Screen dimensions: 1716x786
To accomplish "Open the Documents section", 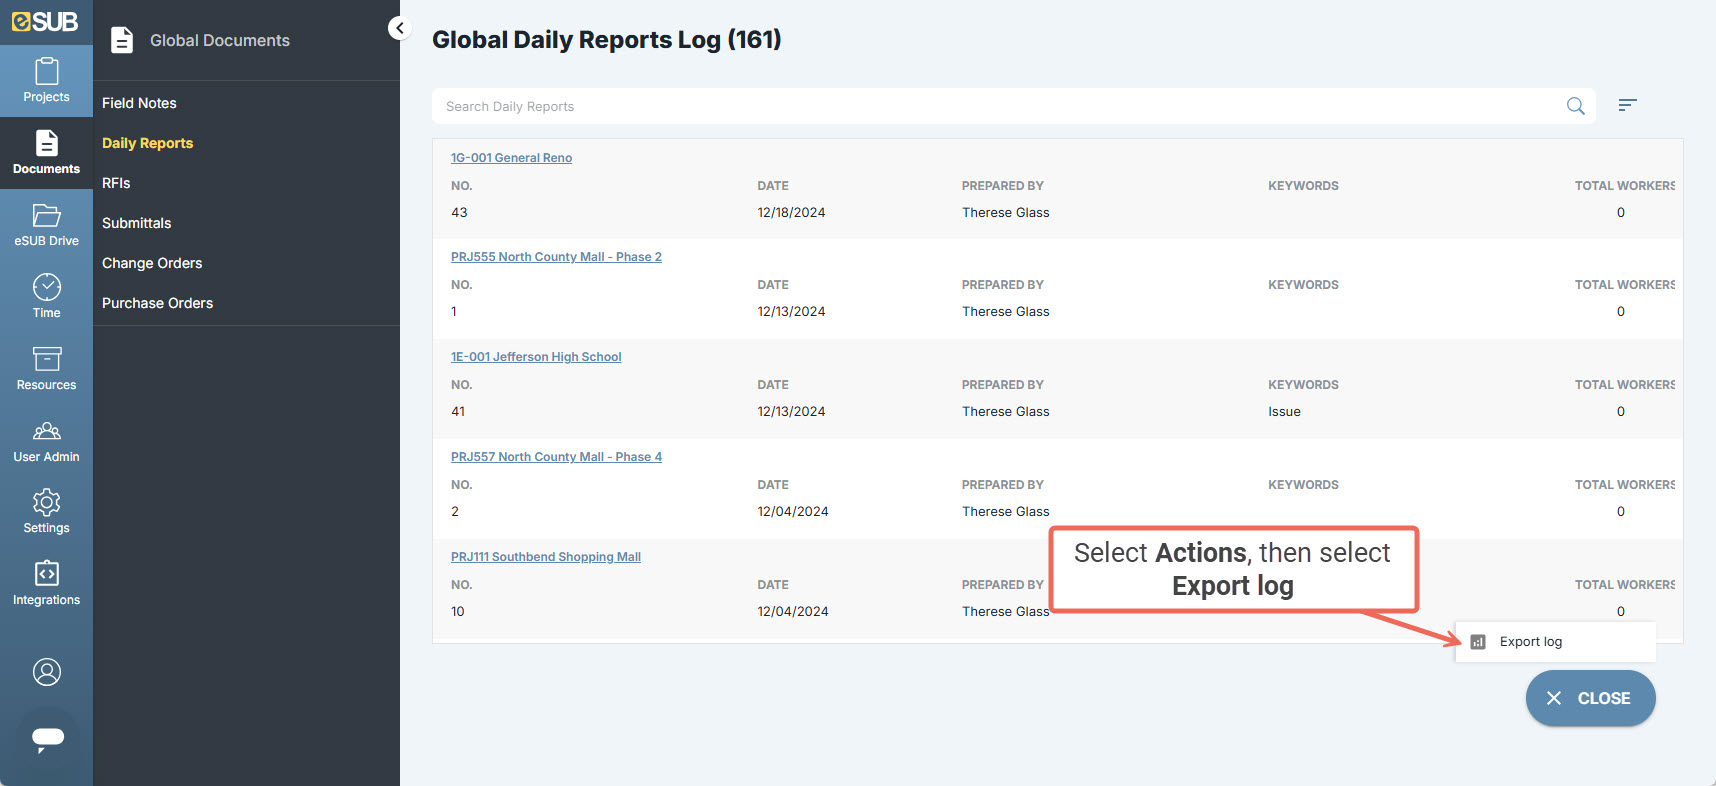I will click(x=46, y=153).
